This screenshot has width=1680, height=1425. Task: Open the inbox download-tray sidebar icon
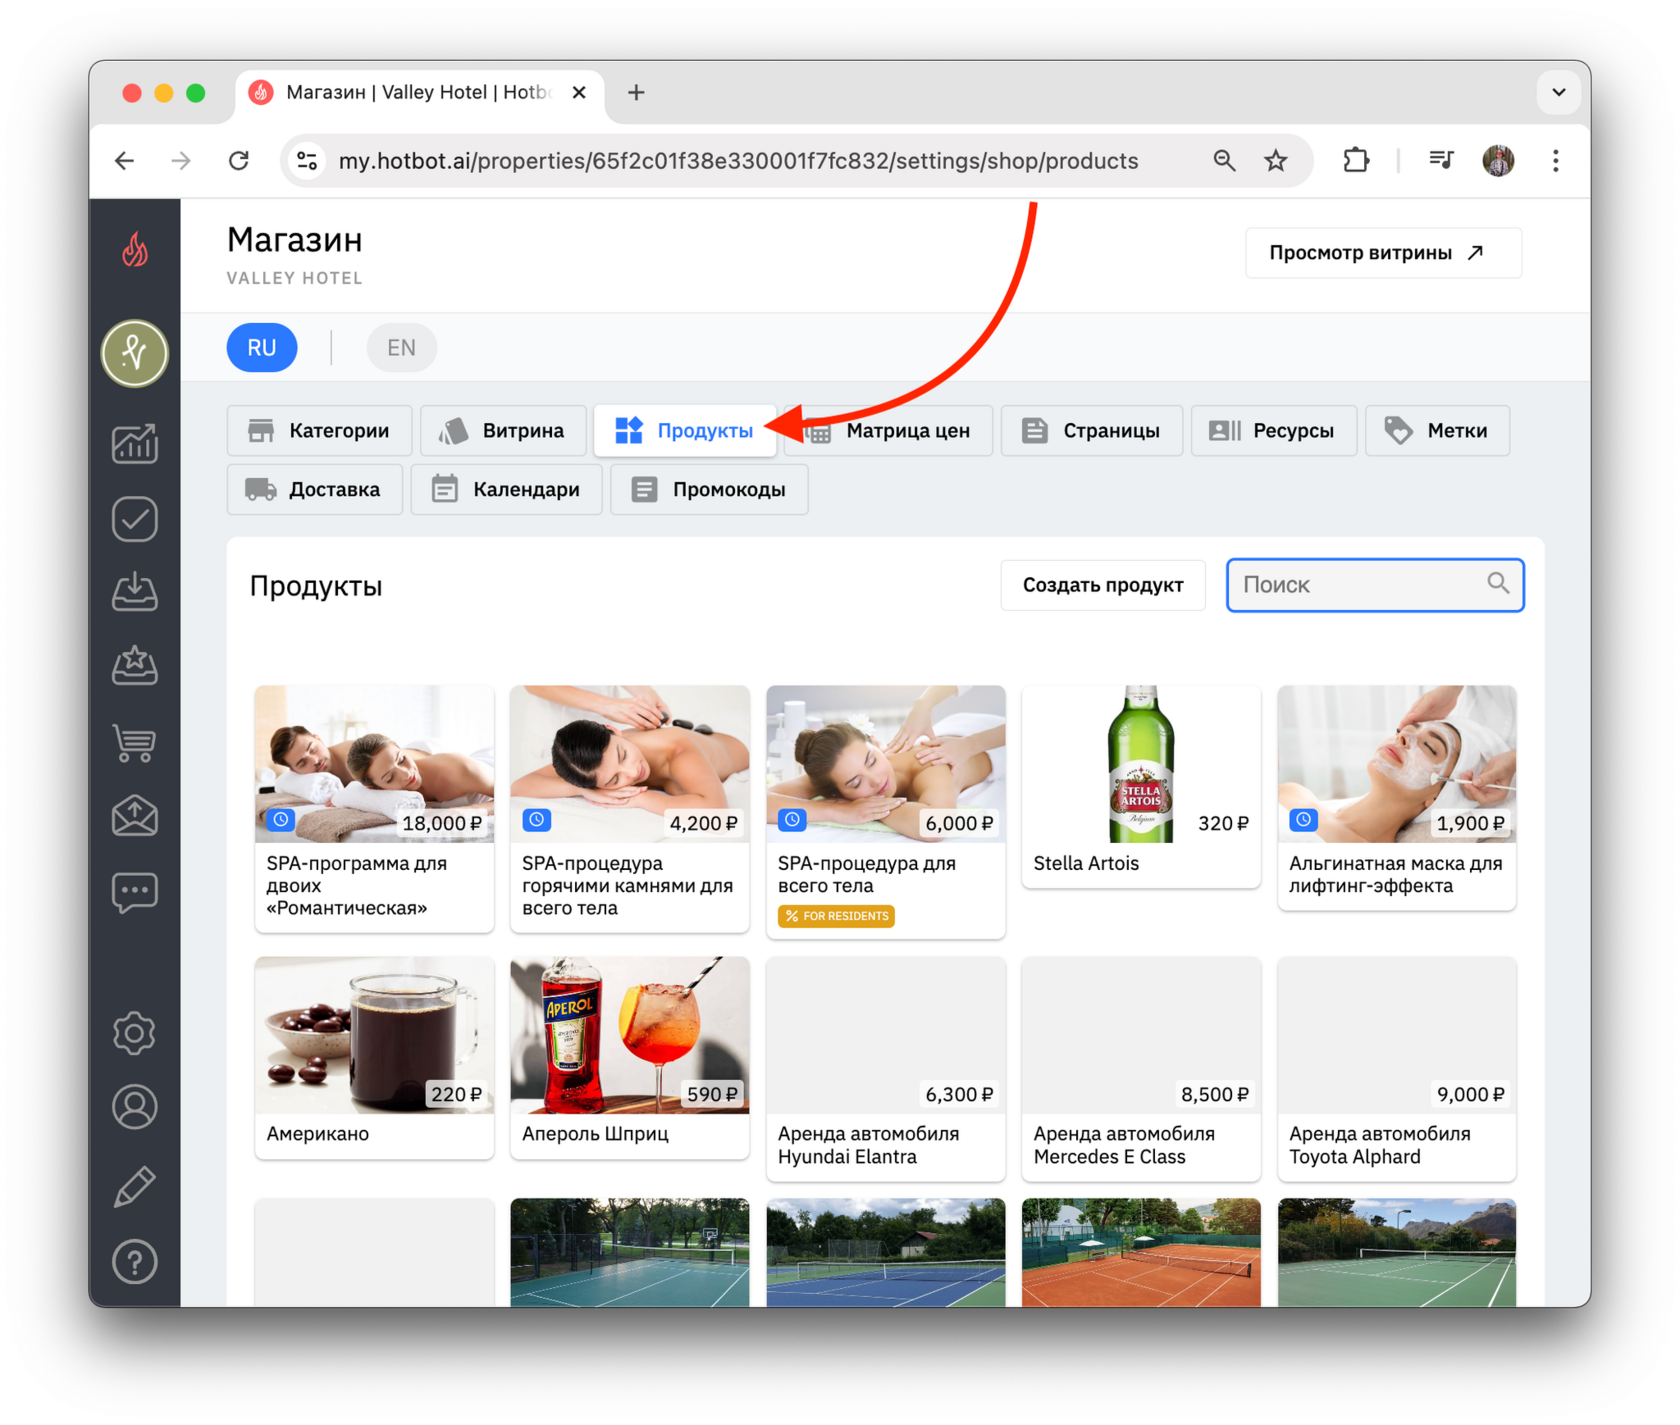pos(135,592)
